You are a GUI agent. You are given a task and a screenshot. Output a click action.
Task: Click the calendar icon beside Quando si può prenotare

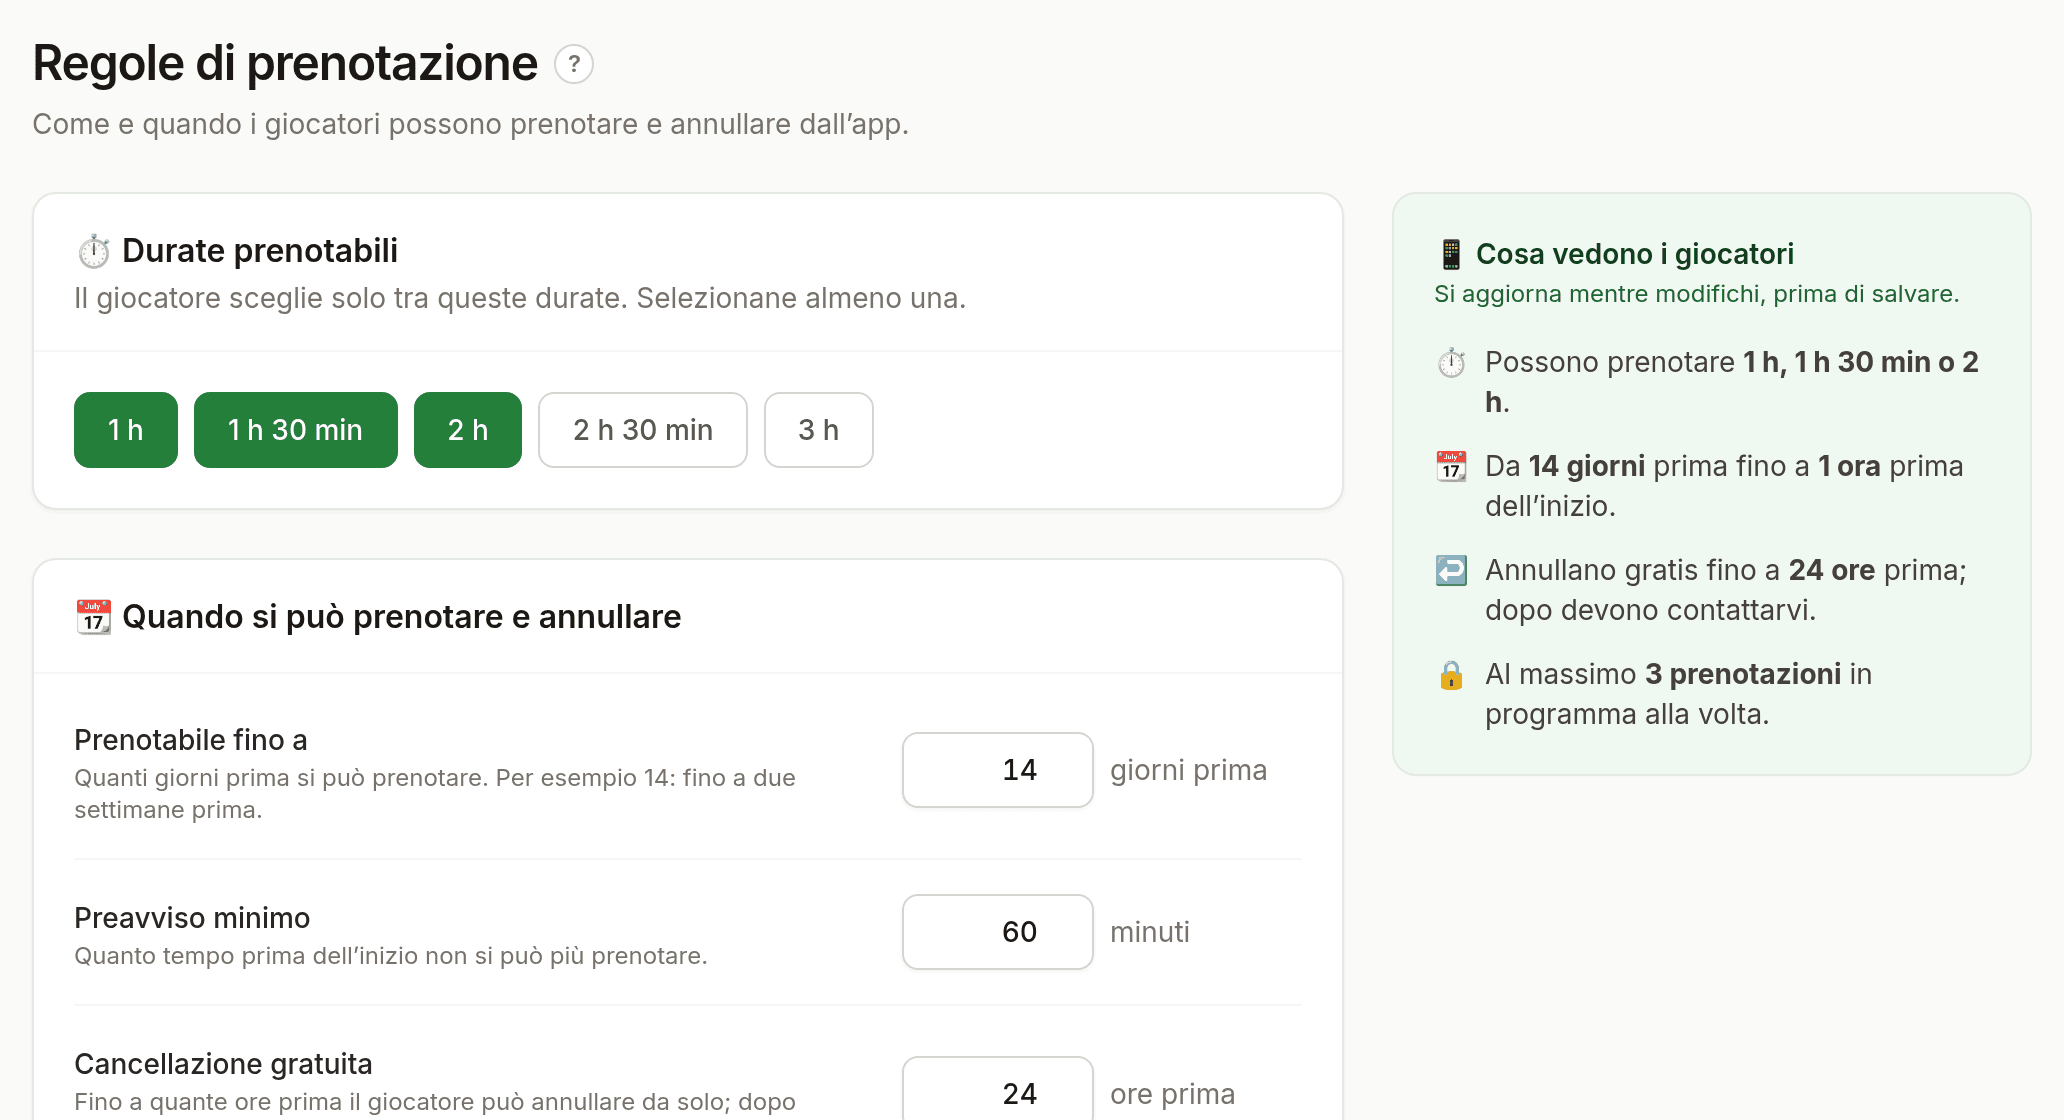pyautogui.click(x=94, y=617)
